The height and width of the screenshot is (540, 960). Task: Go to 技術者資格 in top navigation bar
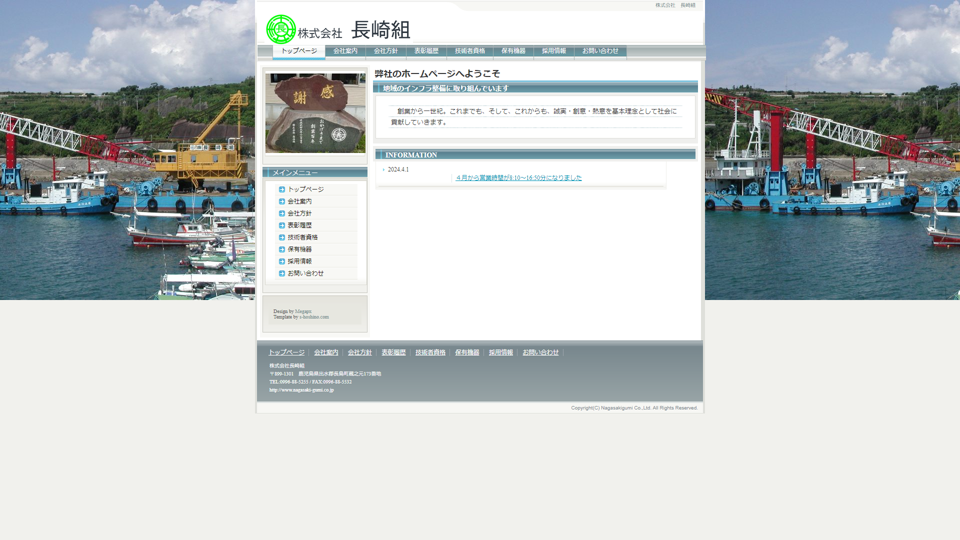tap(469, 51)
